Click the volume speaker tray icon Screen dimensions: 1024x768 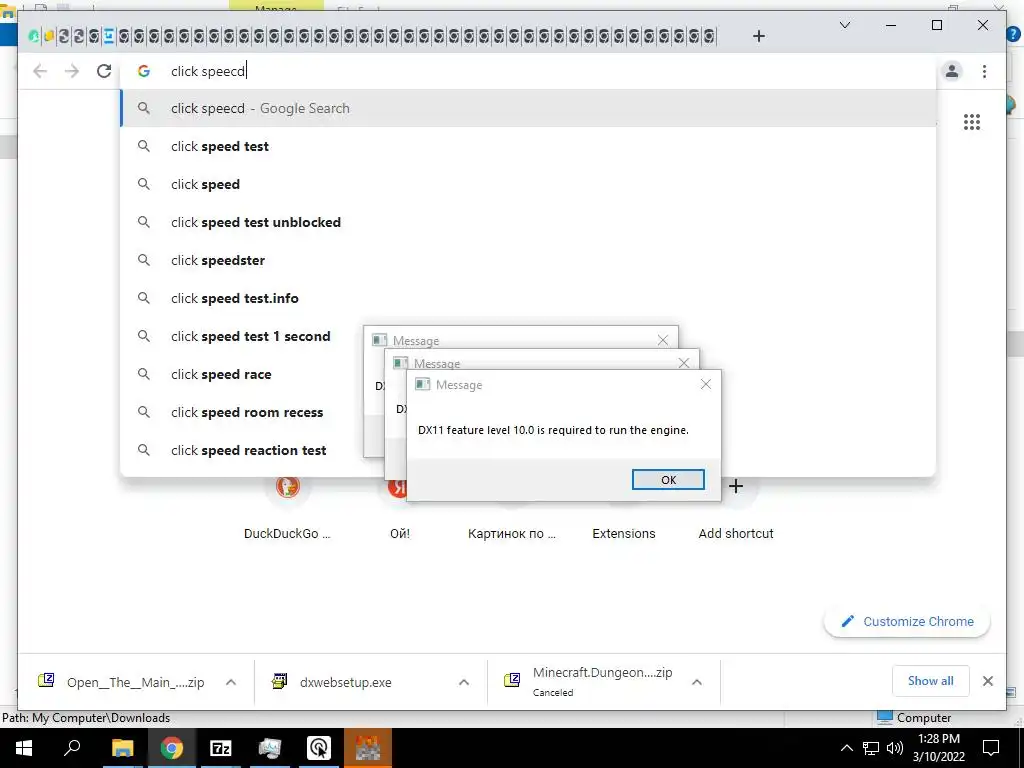[x=895, y=748]
